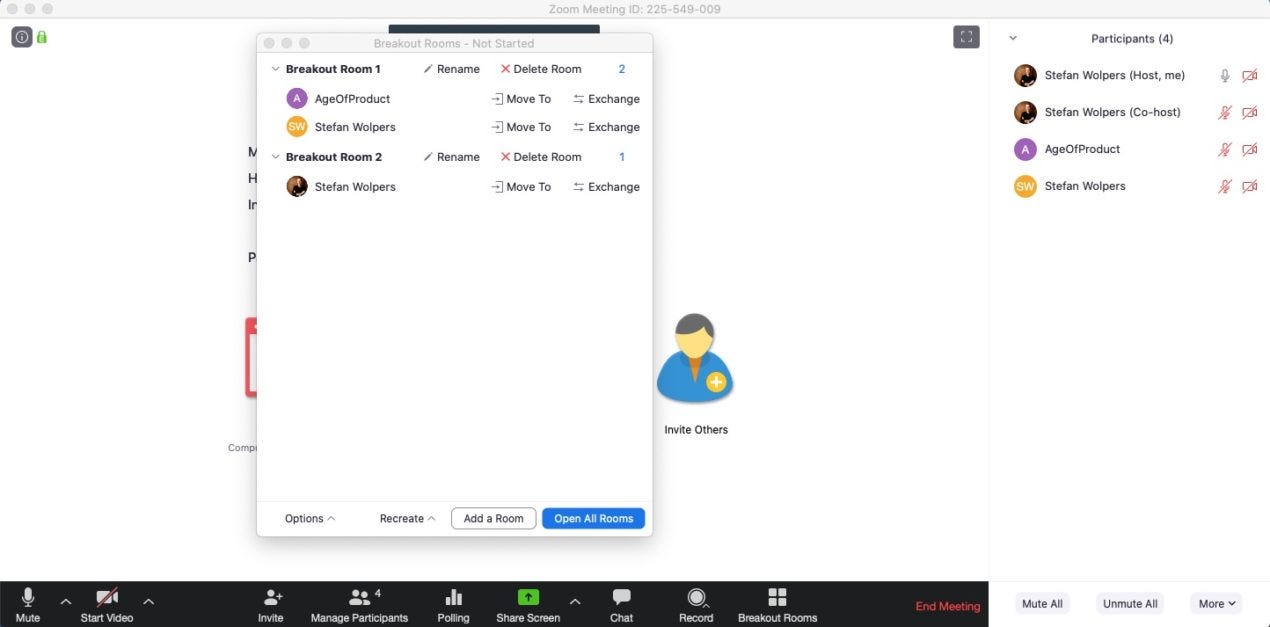
Task: Toggle muted mic for last Stefan Wolpers participant
Action: pos(1225,186)
